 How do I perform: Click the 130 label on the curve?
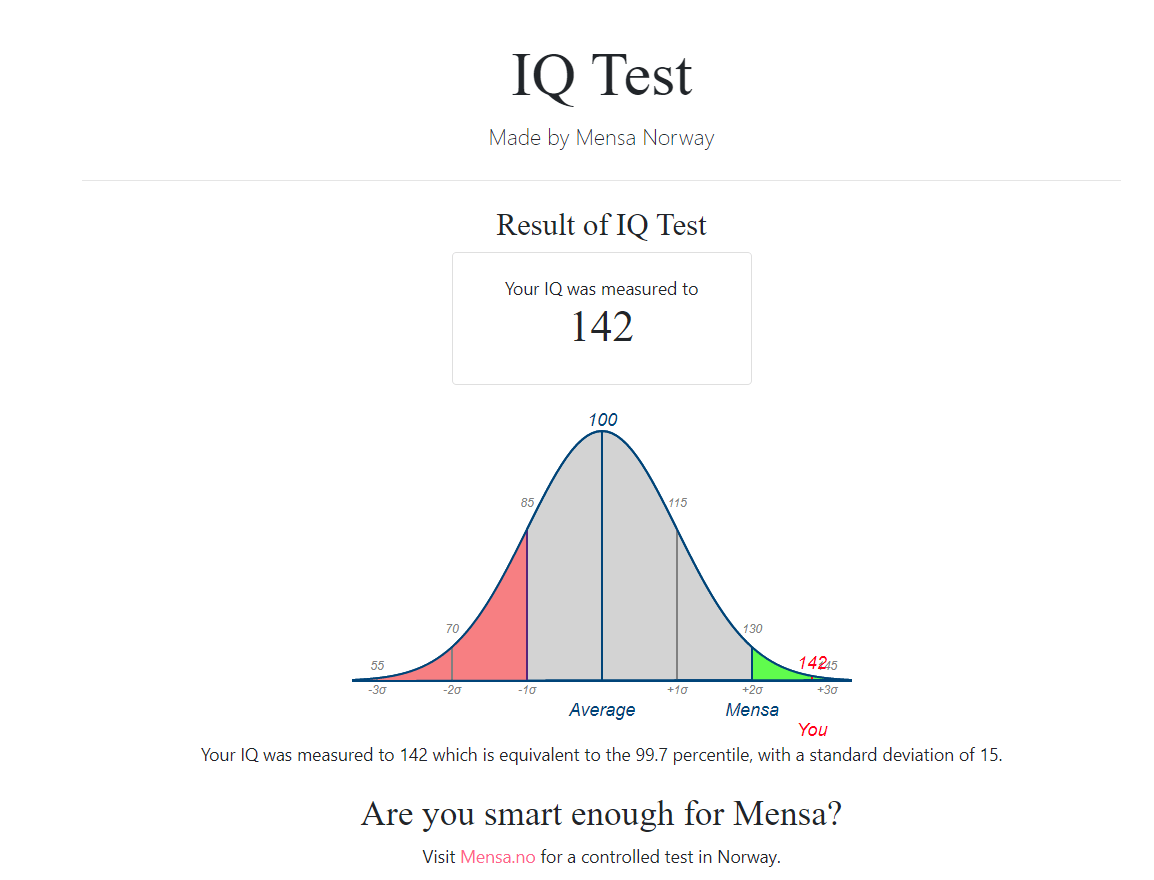coord(752,629)
